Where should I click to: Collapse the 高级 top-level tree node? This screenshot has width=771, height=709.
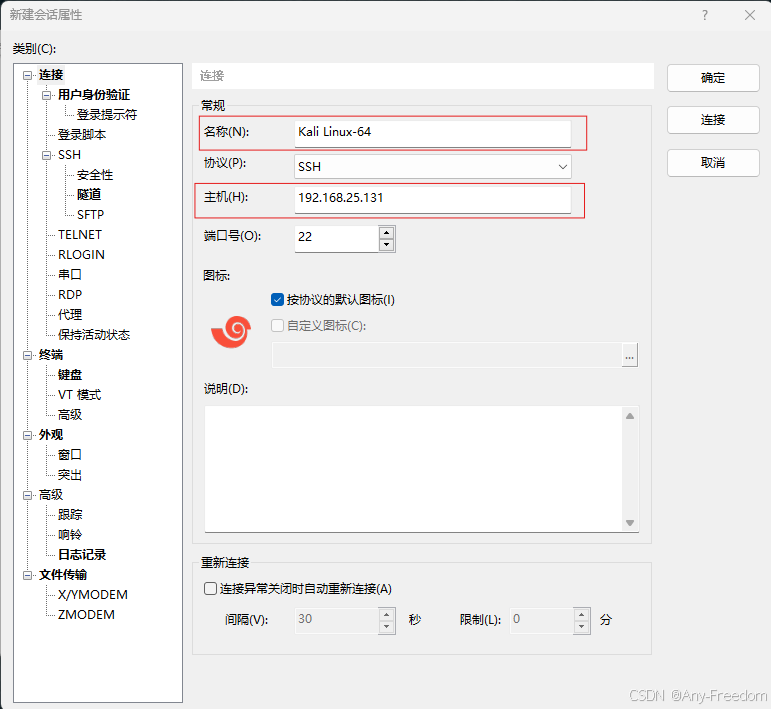pos(28,496)
